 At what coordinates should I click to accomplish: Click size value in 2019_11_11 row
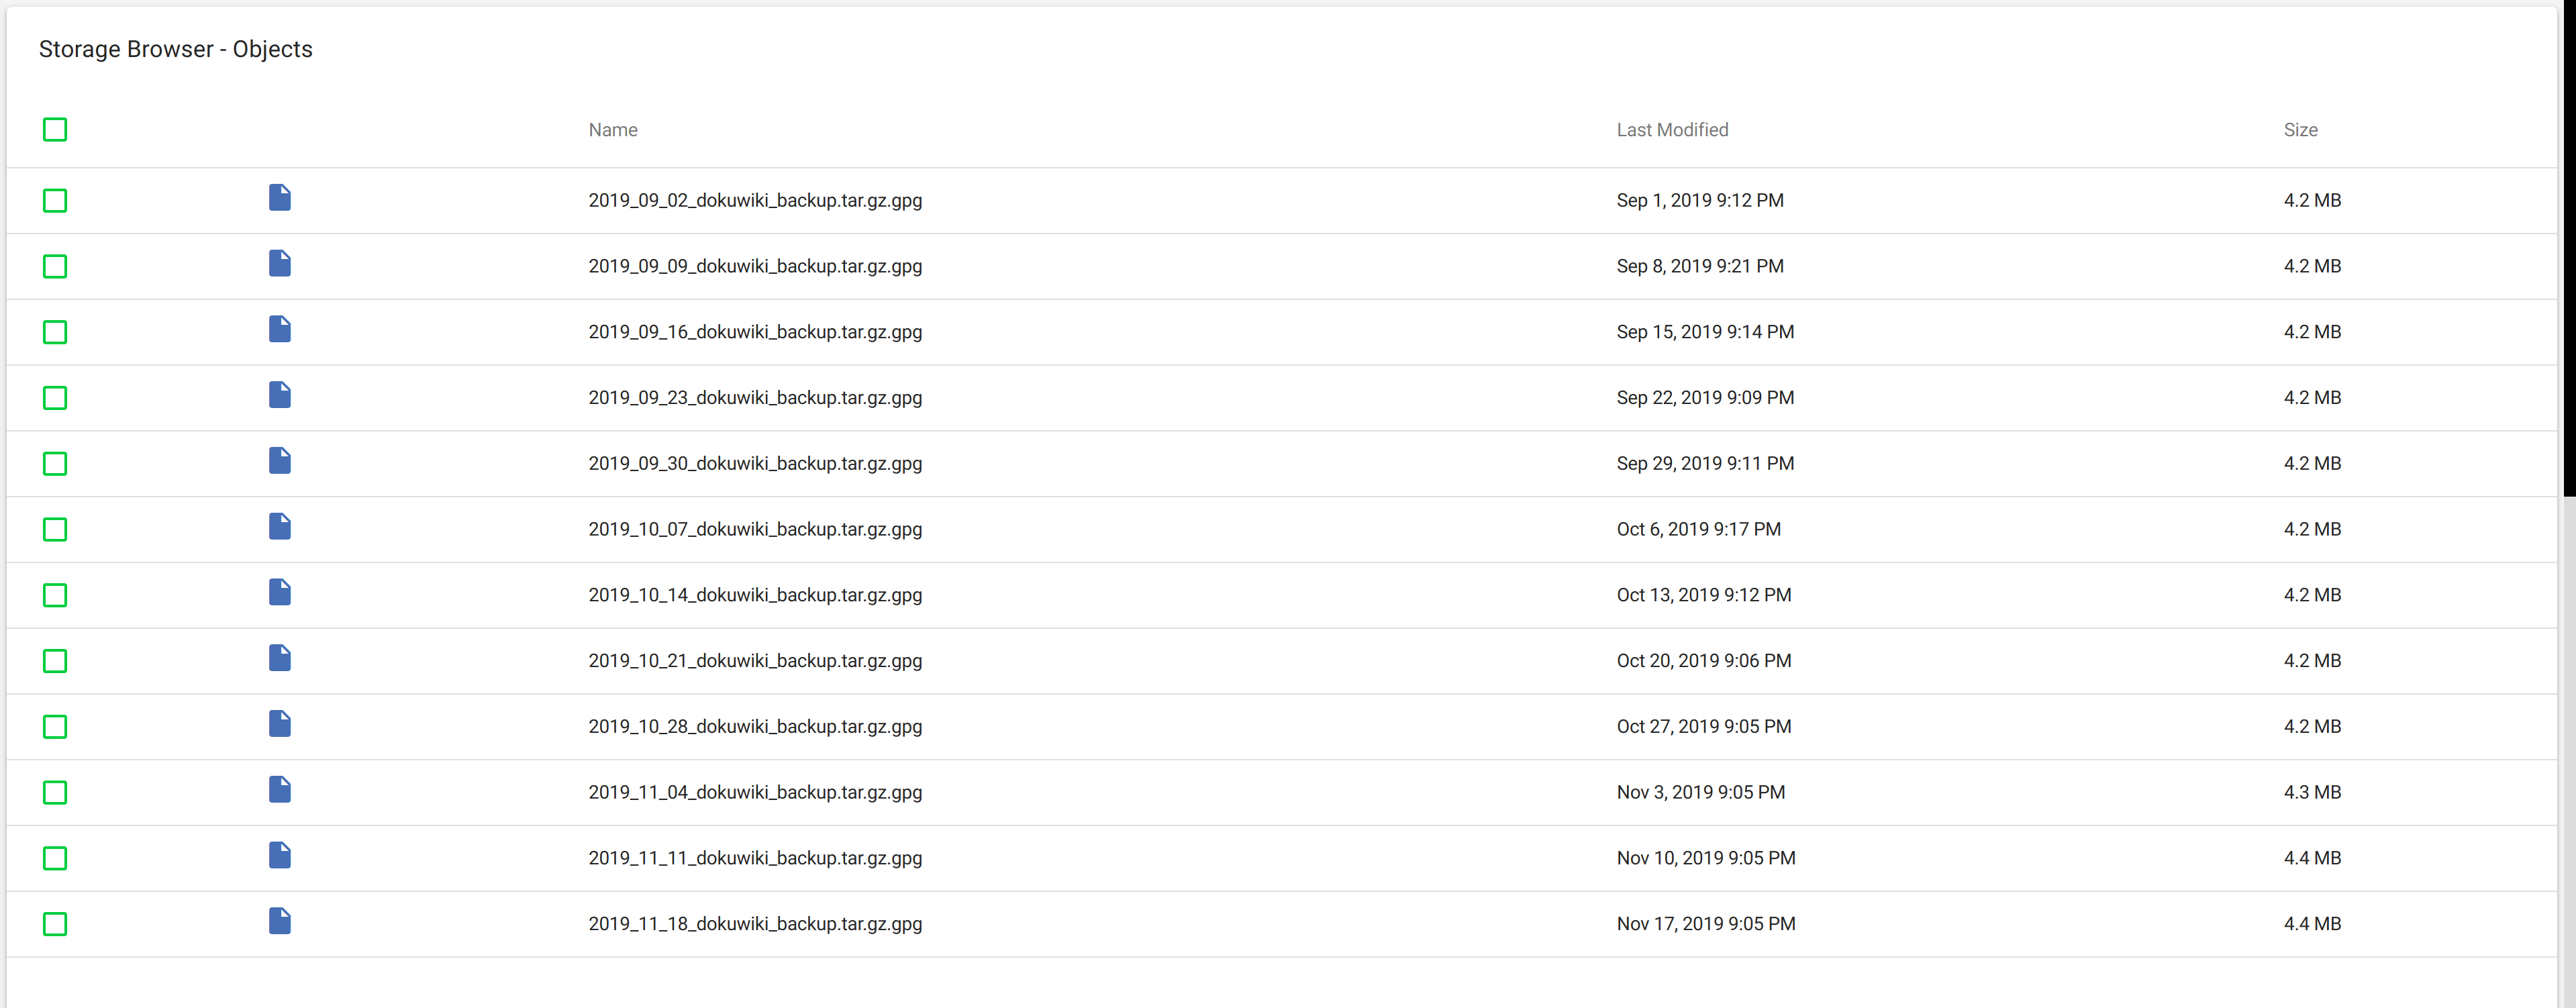(x=2312, y=859)
